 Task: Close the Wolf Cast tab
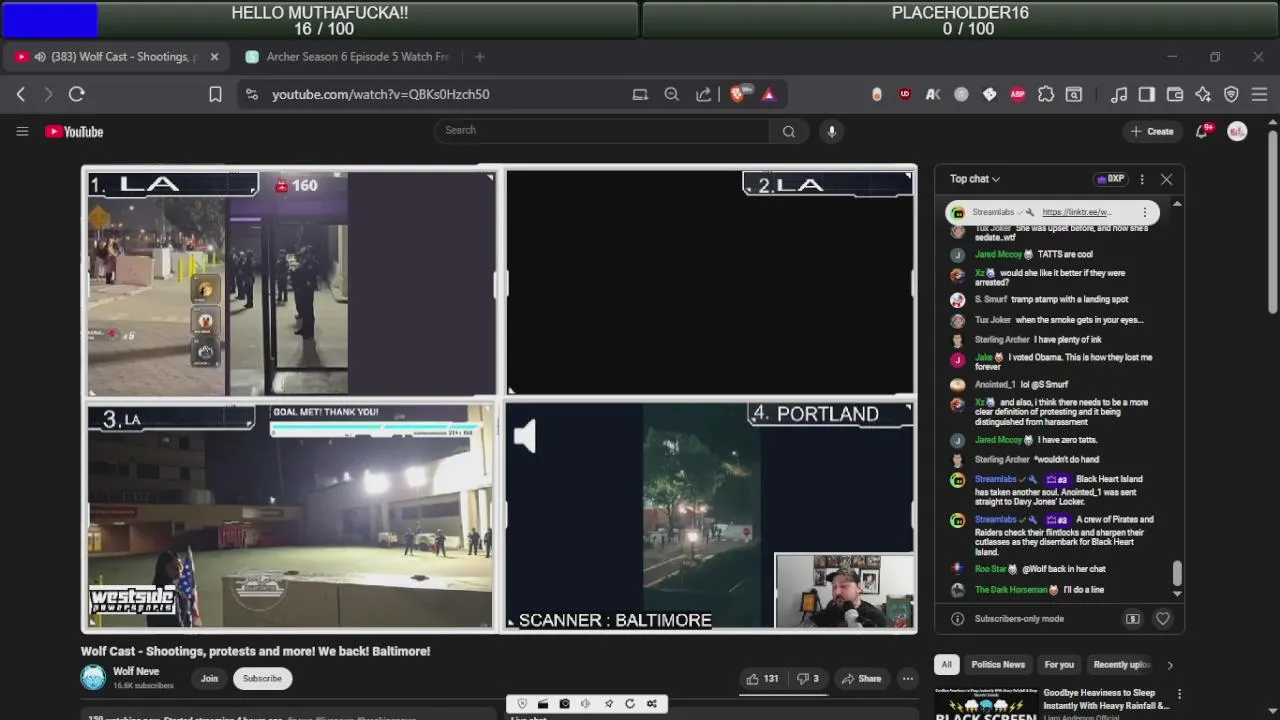tap(214, 57)
